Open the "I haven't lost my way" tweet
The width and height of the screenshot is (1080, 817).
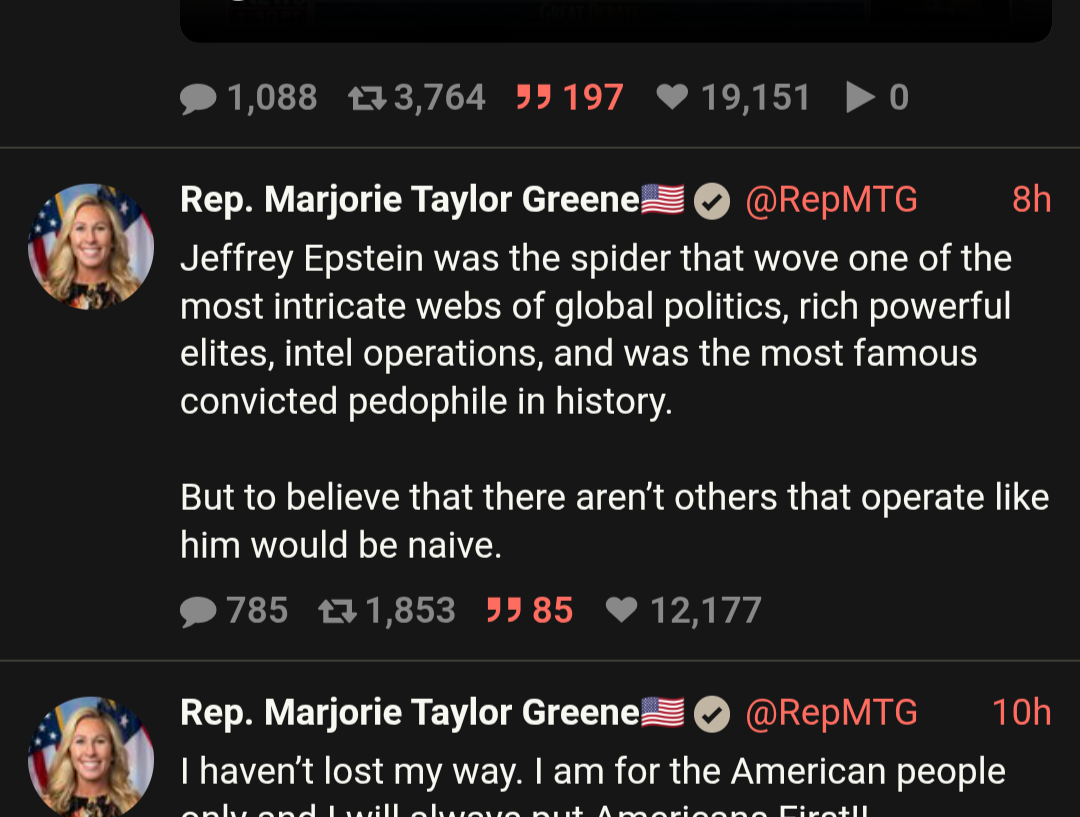click(x=593, y=772)
